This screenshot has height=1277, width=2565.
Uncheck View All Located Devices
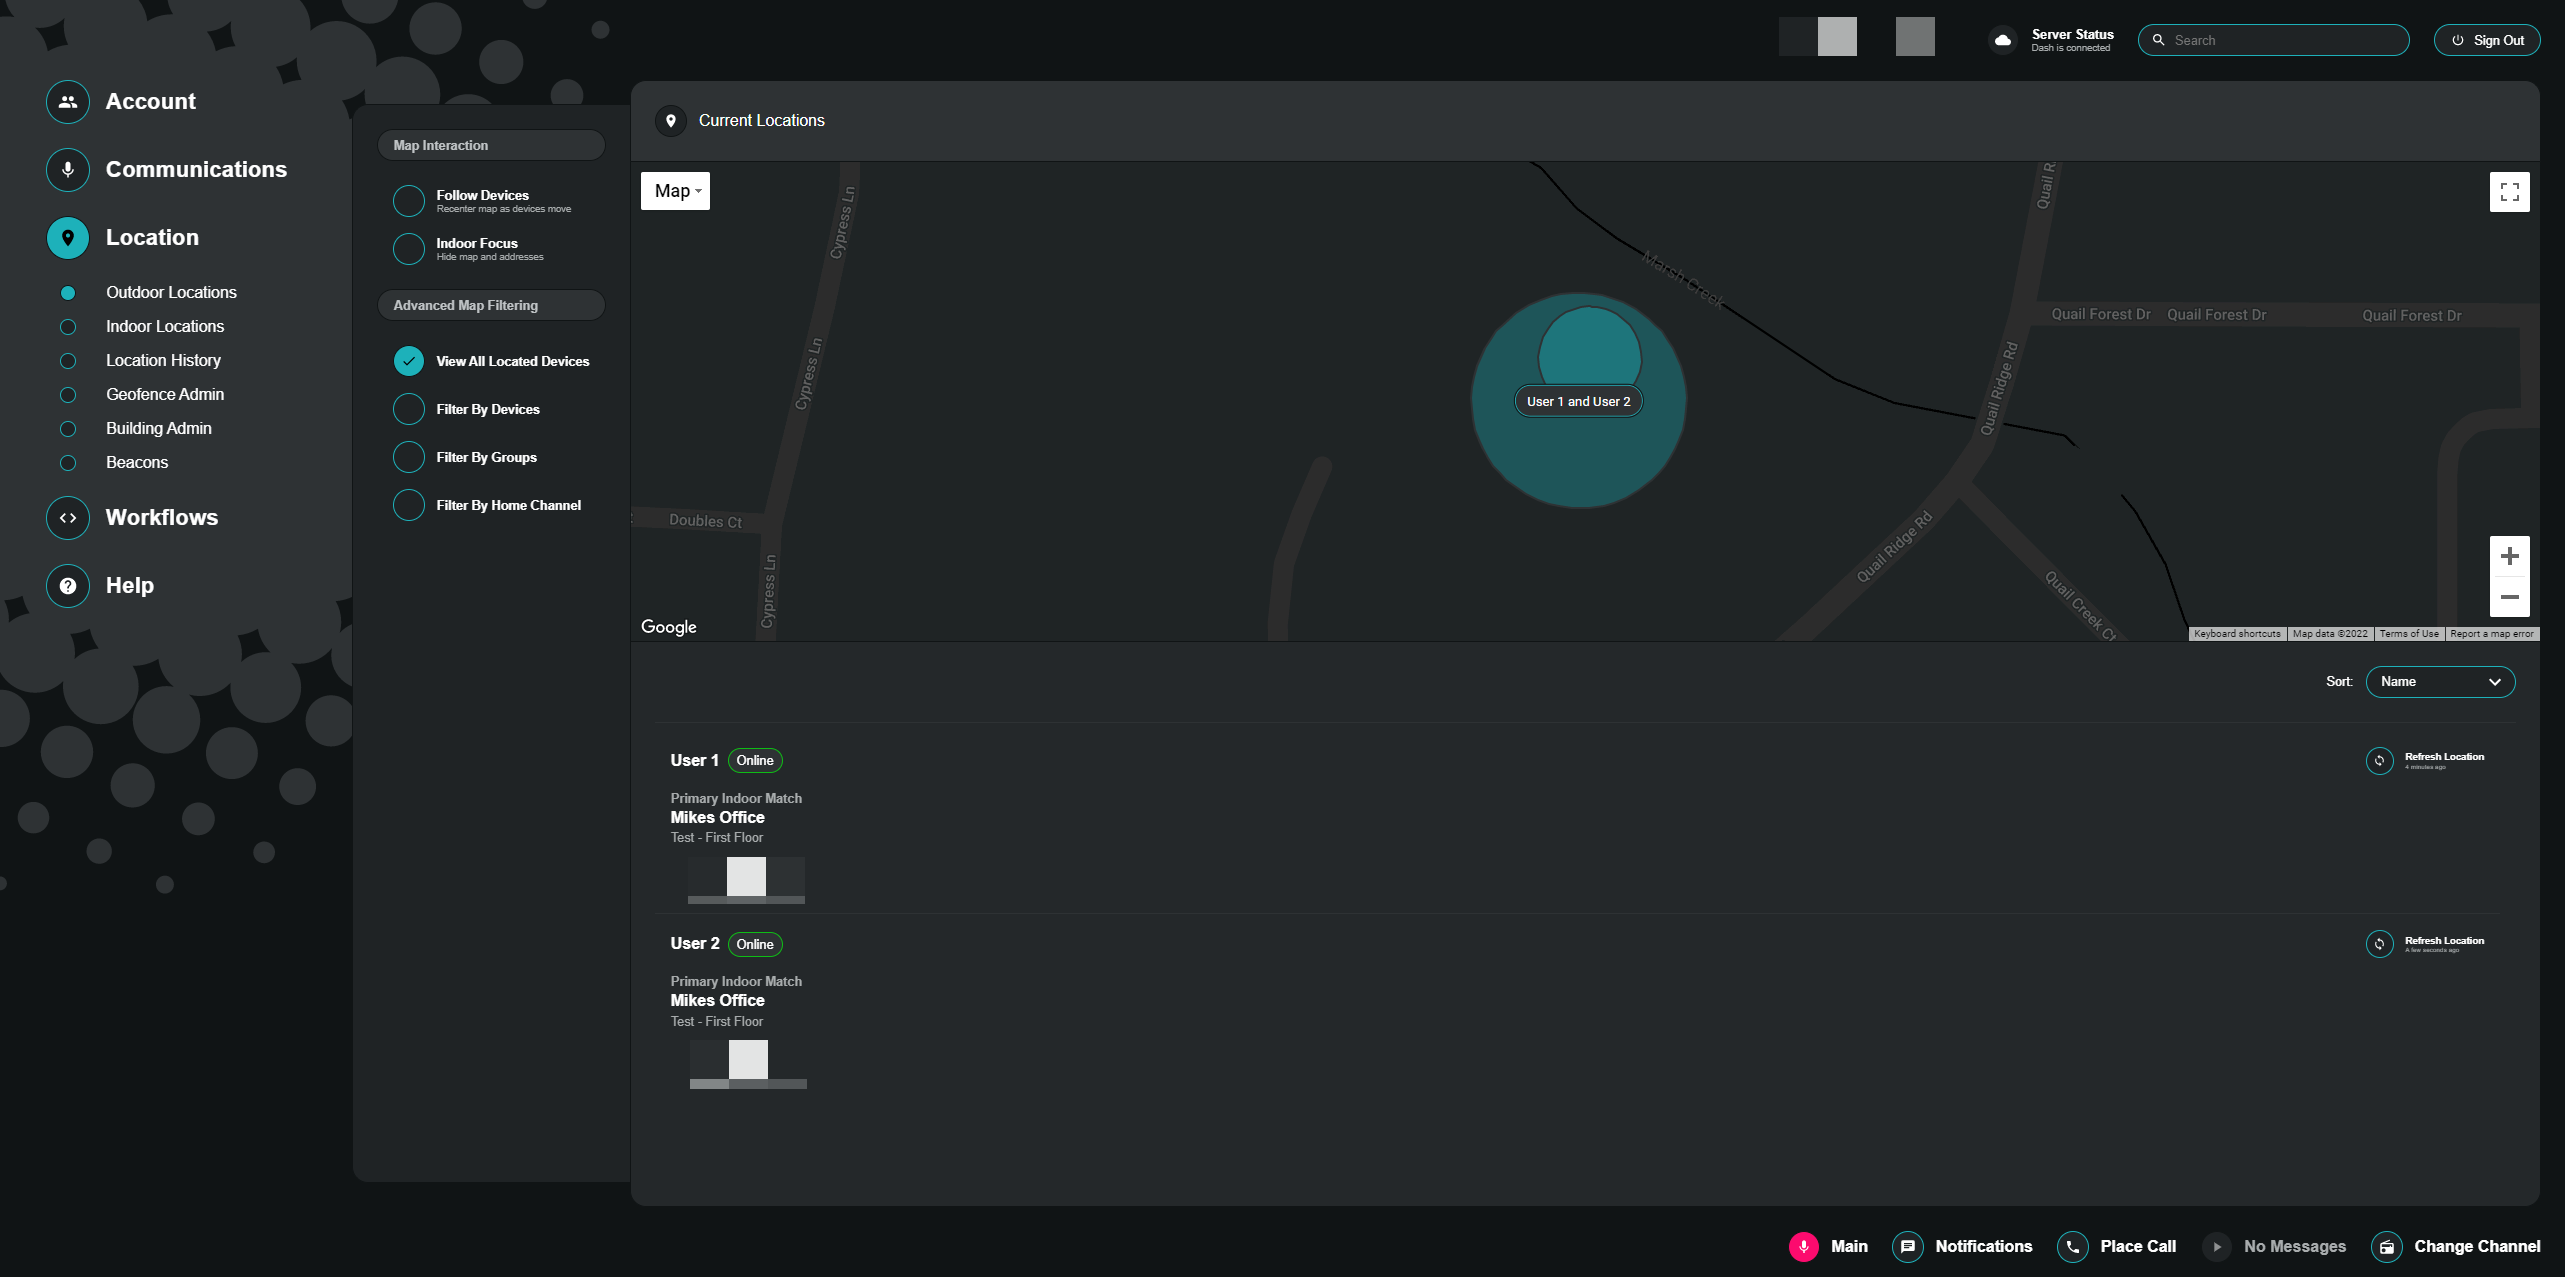pyautogui.click(x=409, y=360)
